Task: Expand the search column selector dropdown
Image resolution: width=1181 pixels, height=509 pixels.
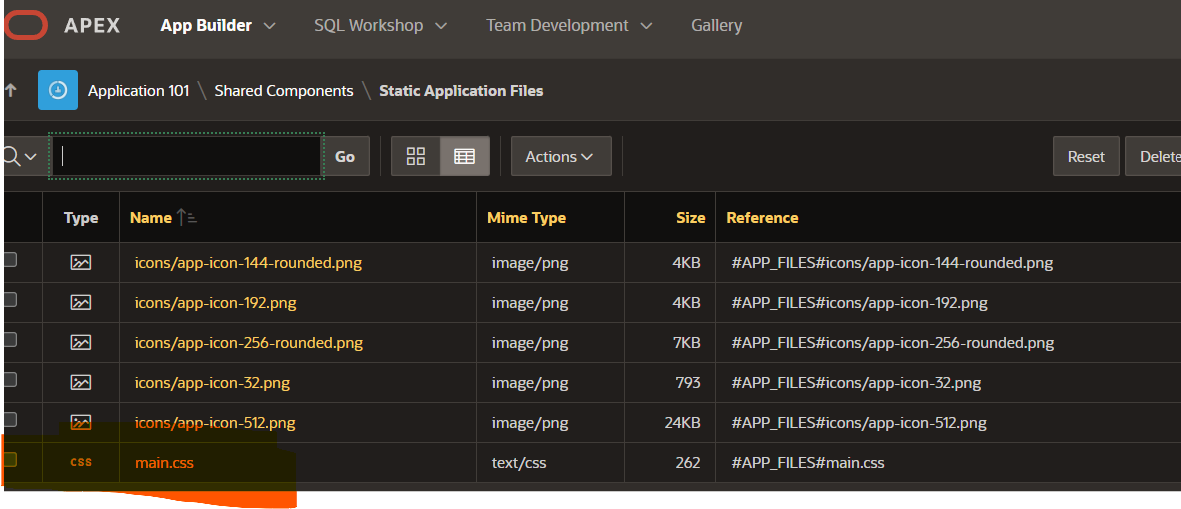Action: 20,156
